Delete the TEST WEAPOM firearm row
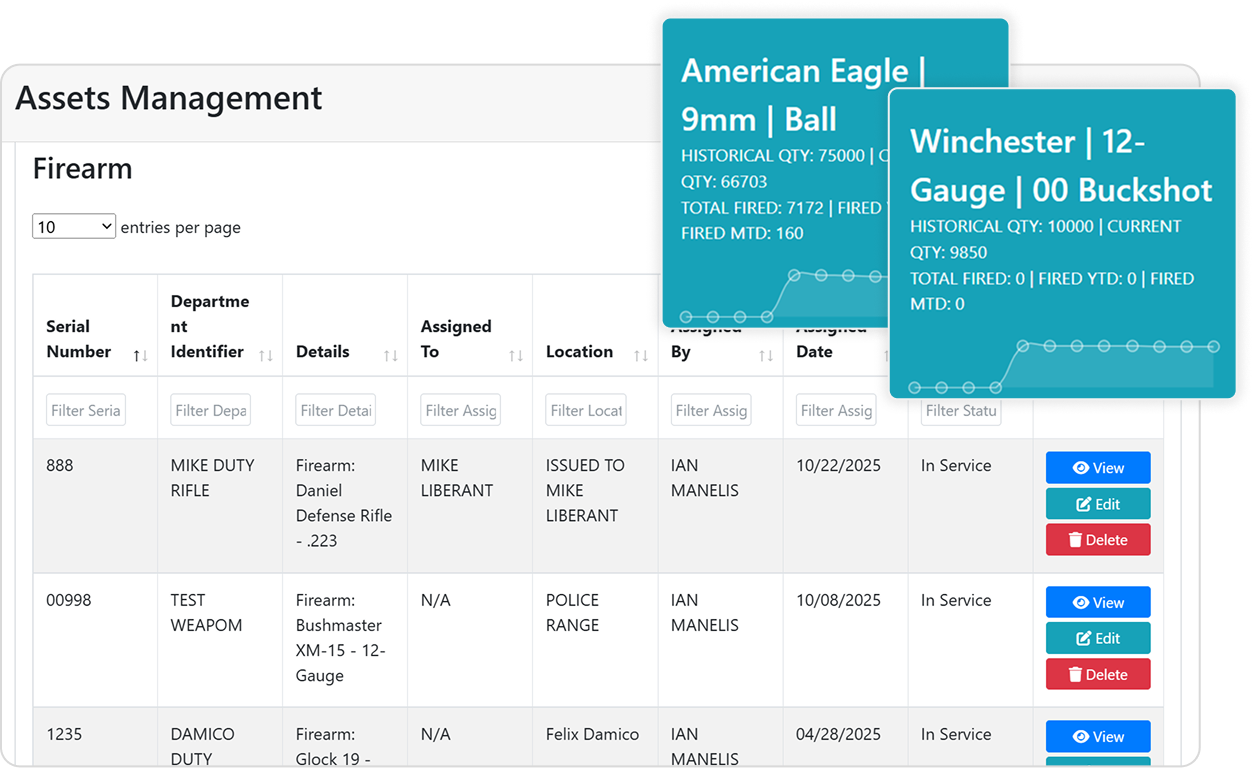 pos(1098,675)
